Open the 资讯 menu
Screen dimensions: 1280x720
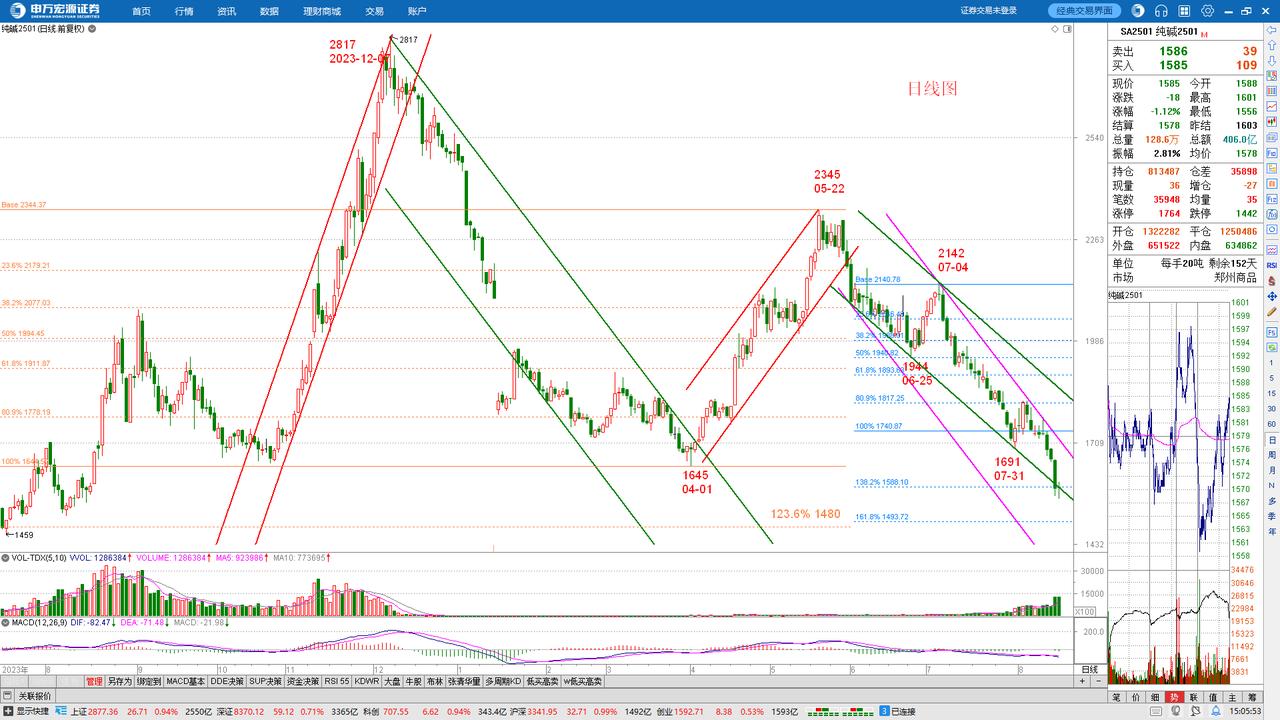pos(226,11)
